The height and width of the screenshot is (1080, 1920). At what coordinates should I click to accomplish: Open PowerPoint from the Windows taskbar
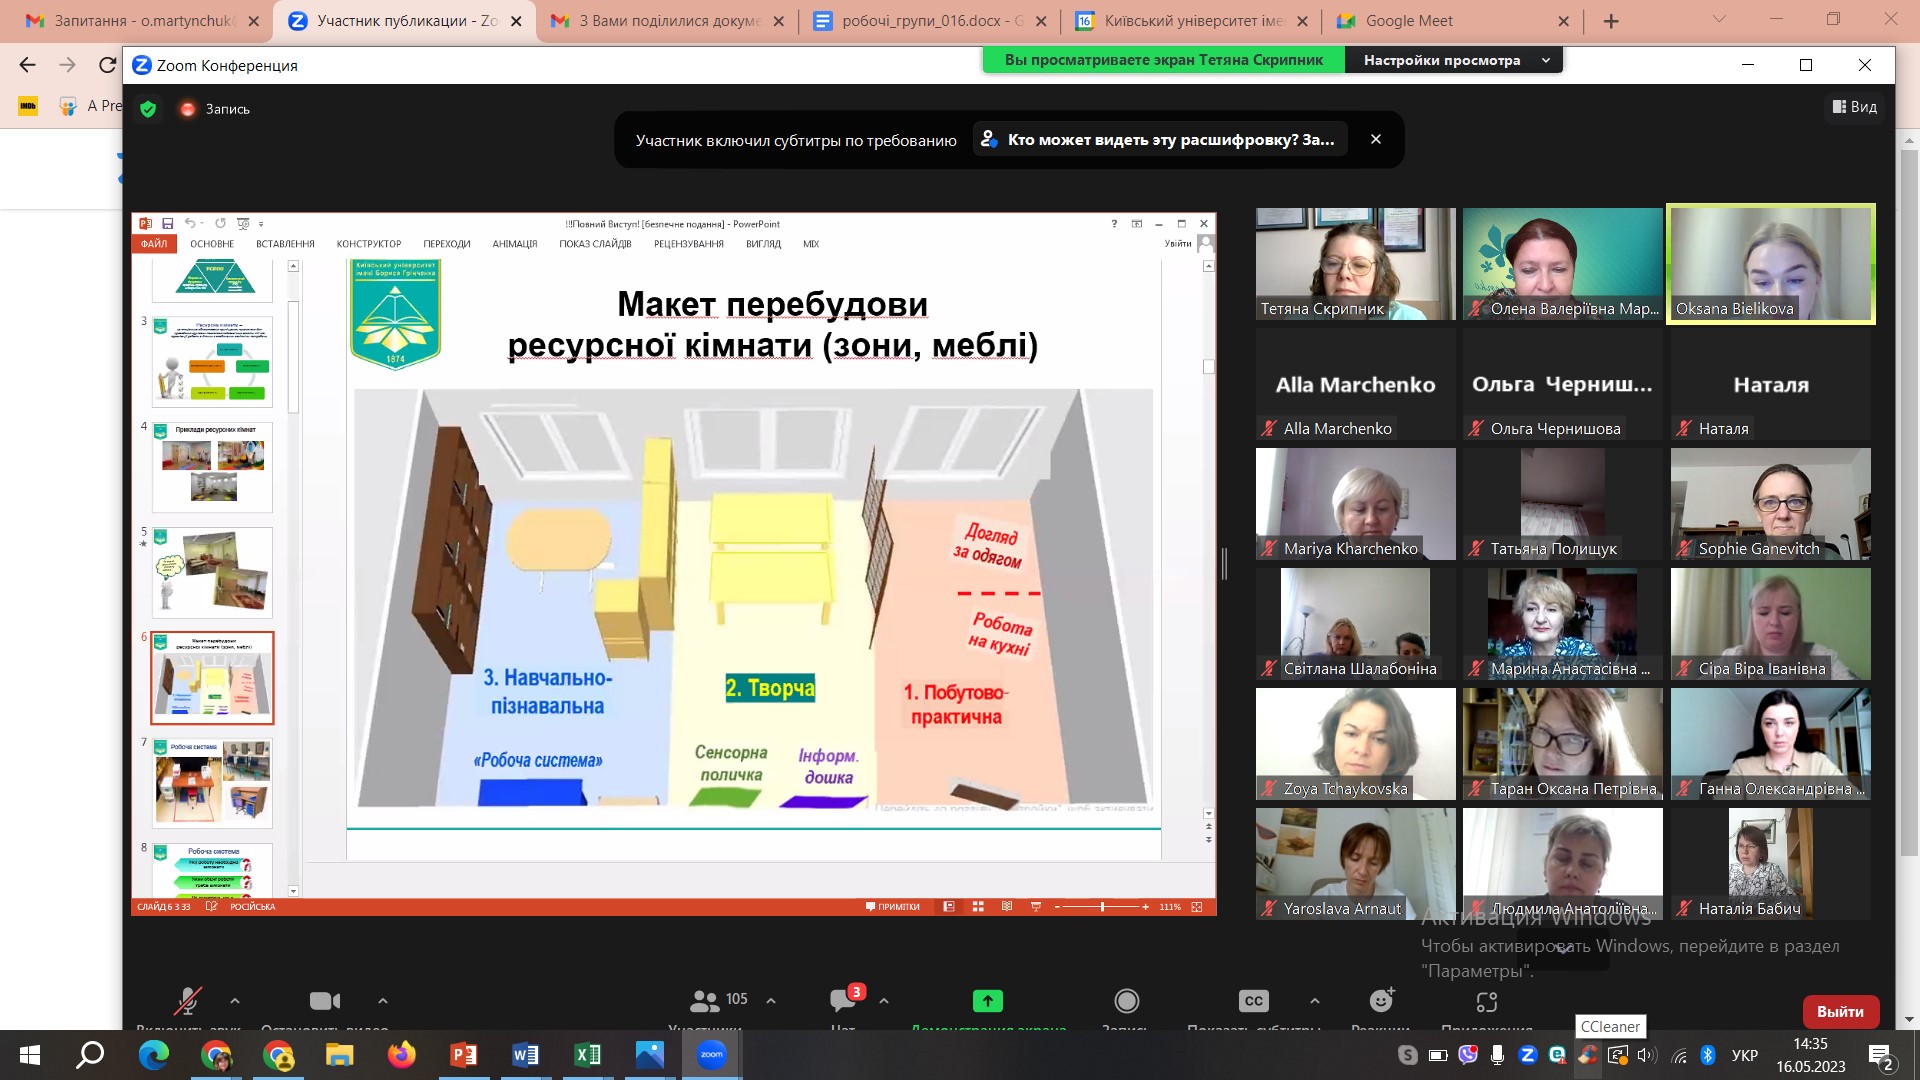coord(463,1055)
